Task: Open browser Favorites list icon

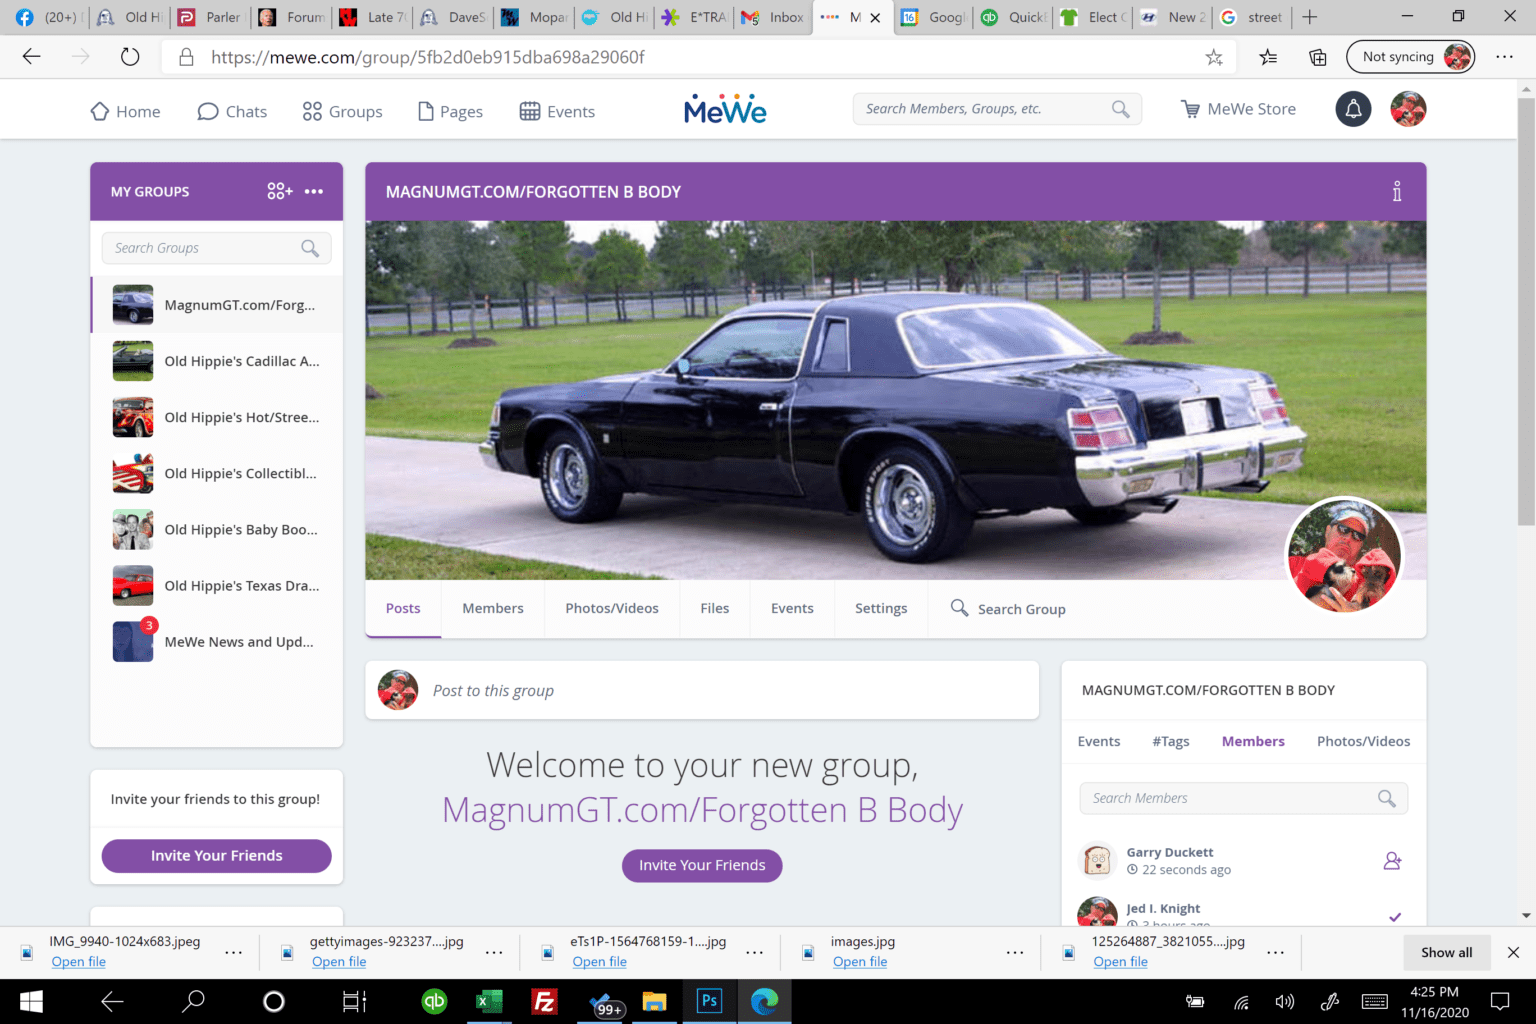Action: 1268,57
